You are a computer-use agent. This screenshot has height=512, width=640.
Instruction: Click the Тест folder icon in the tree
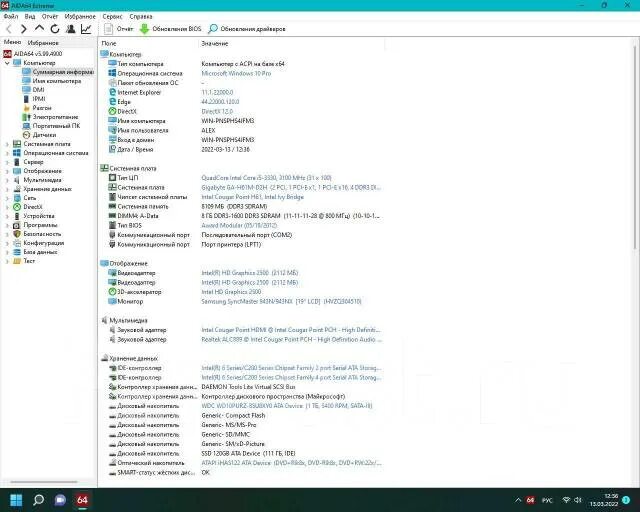[17, 261]
